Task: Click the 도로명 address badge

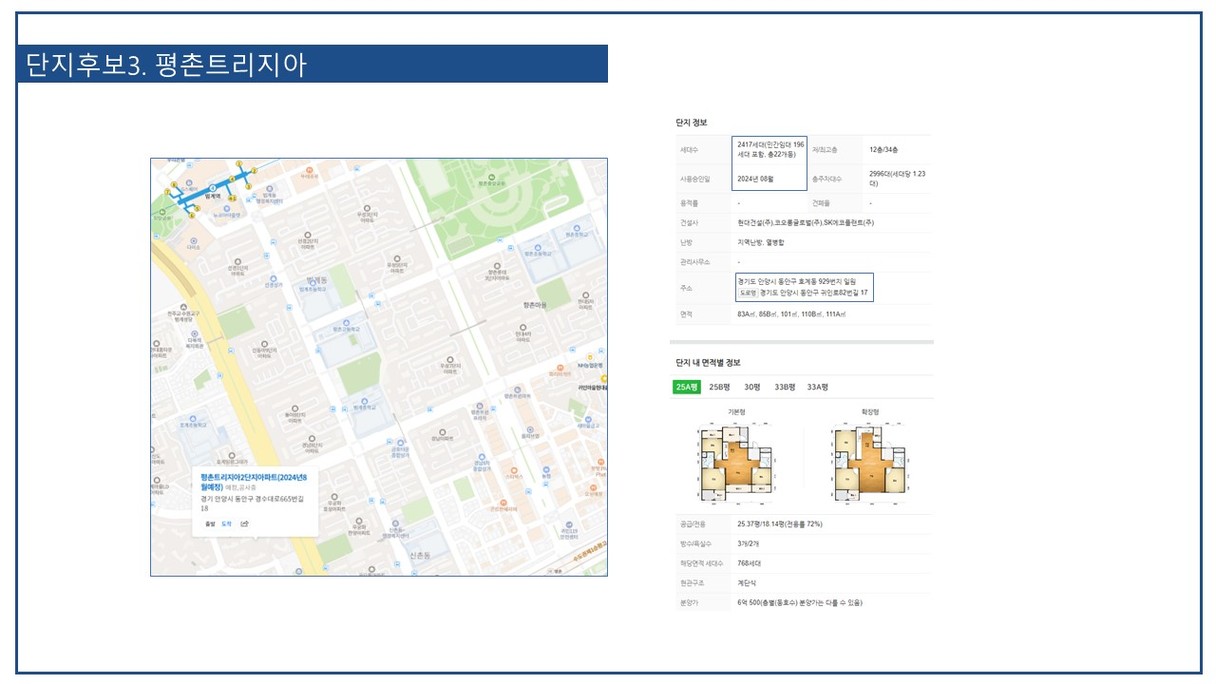Action: [x=747, y=294]
